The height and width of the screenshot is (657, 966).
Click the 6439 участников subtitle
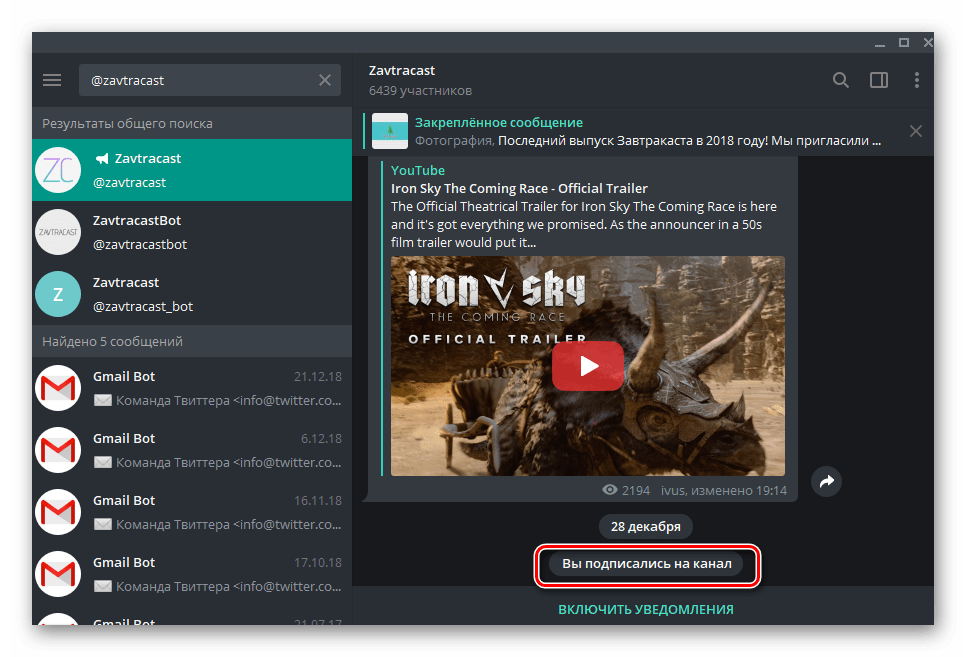click(420, 91)
